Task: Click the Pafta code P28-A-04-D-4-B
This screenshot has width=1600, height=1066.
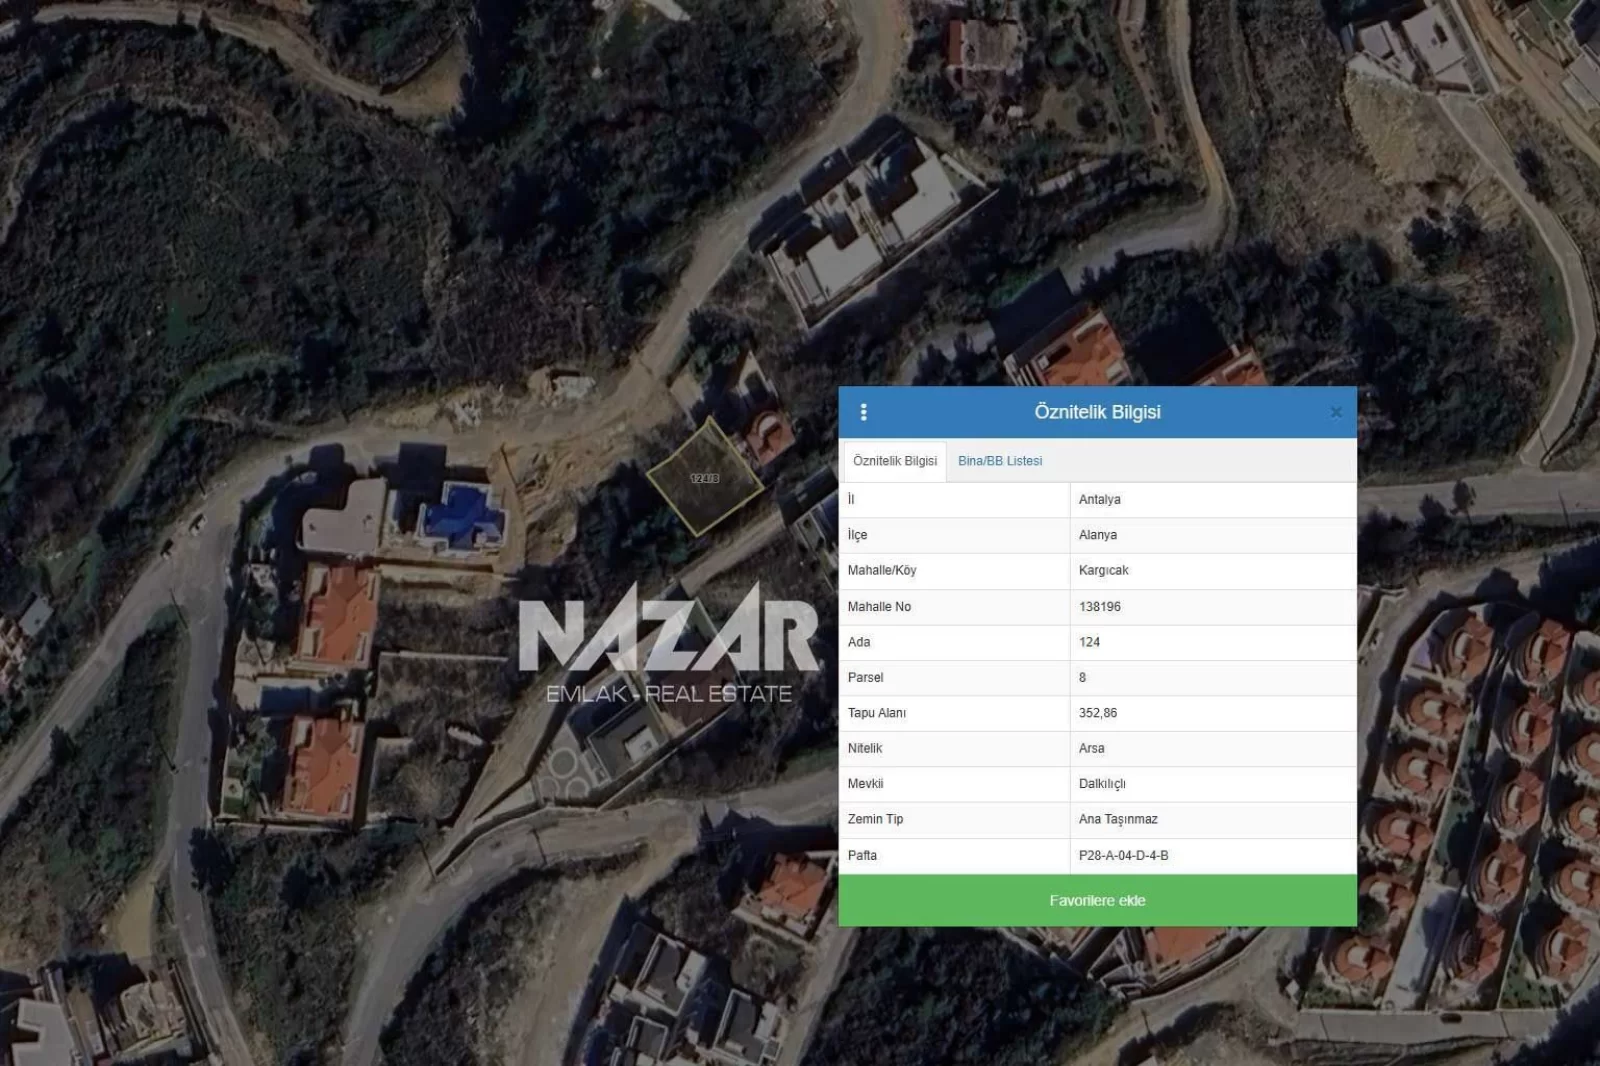Action: click(1123, 855)
